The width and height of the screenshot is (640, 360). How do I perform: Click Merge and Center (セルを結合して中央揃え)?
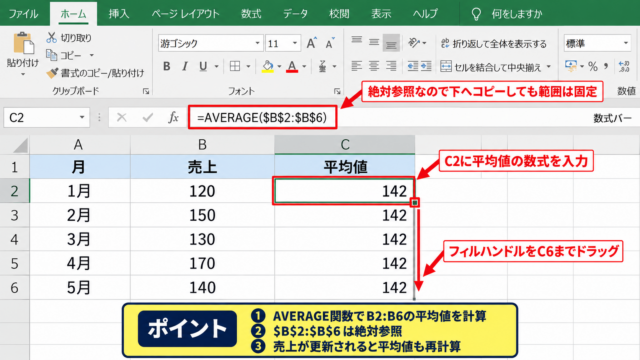point(491,67)
